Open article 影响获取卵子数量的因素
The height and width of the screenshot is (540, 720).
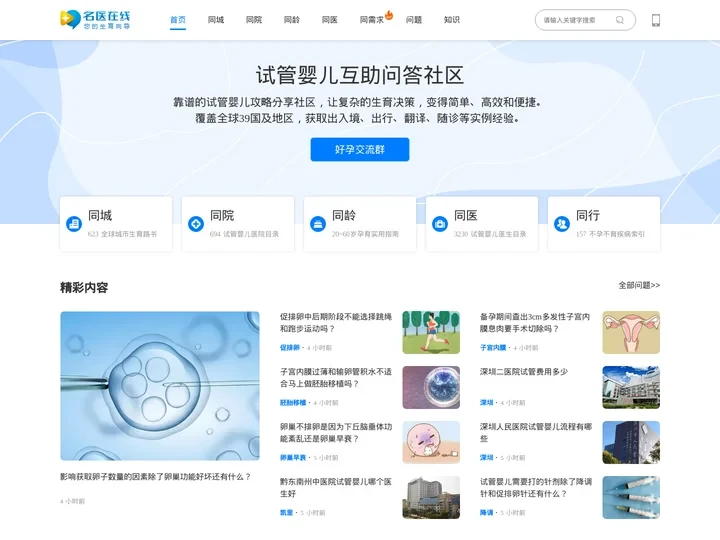[156, 477]
